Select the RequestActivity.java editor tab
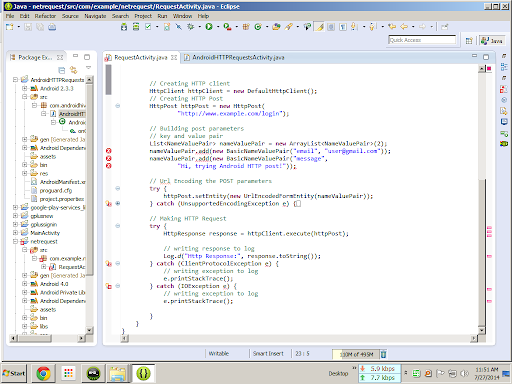 [141, 58]
